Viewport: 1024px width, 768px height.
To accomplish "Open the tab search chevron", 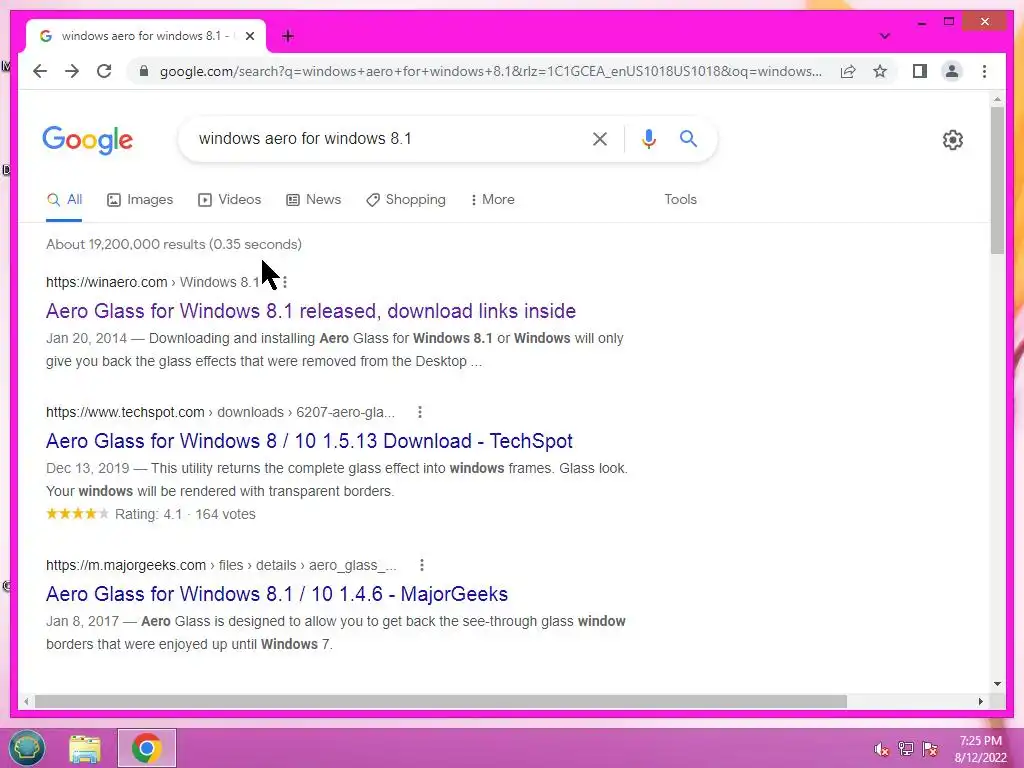I will [884, 36].
